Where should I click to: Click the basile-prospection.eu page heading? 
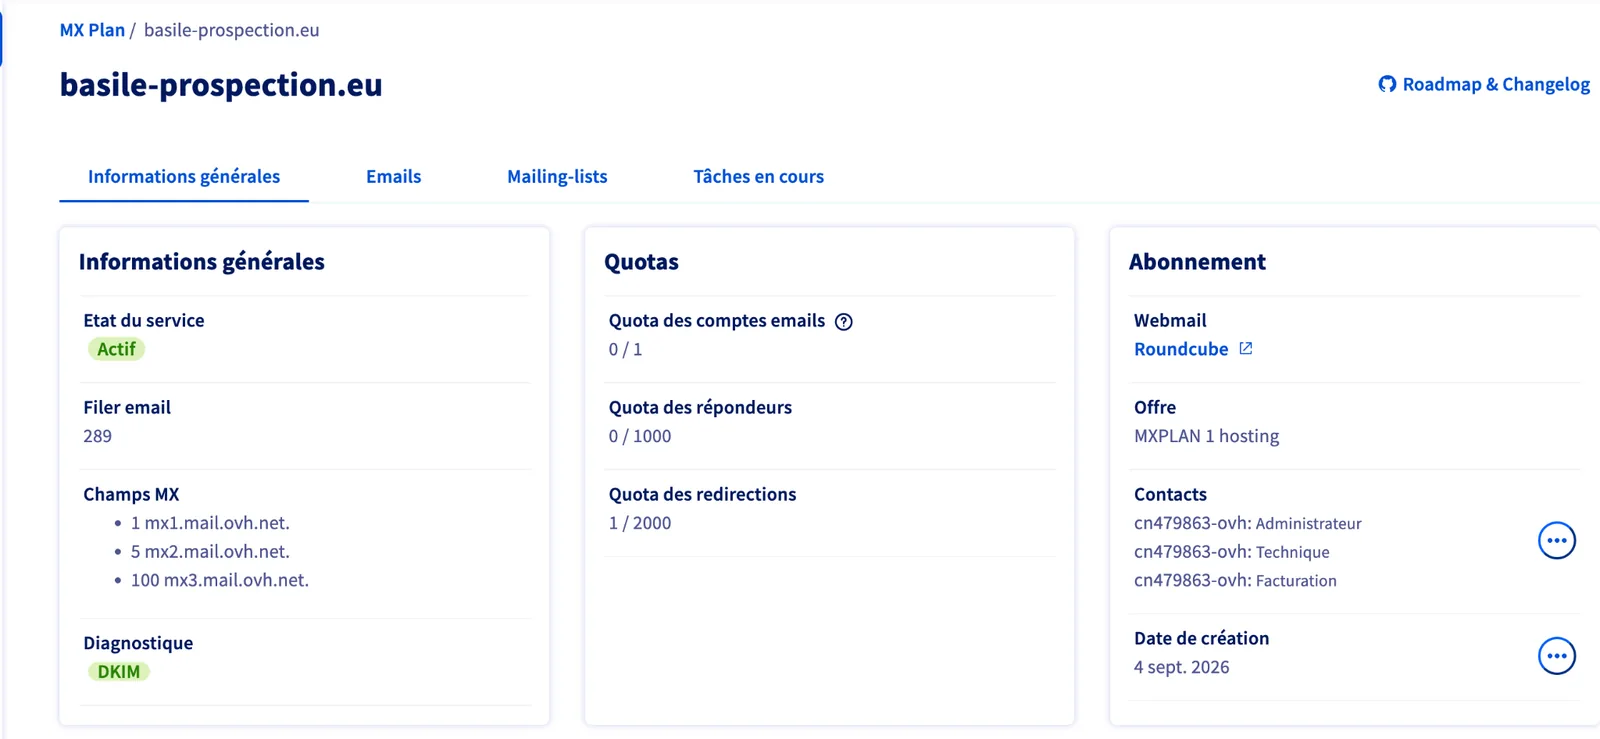point(221,85)
